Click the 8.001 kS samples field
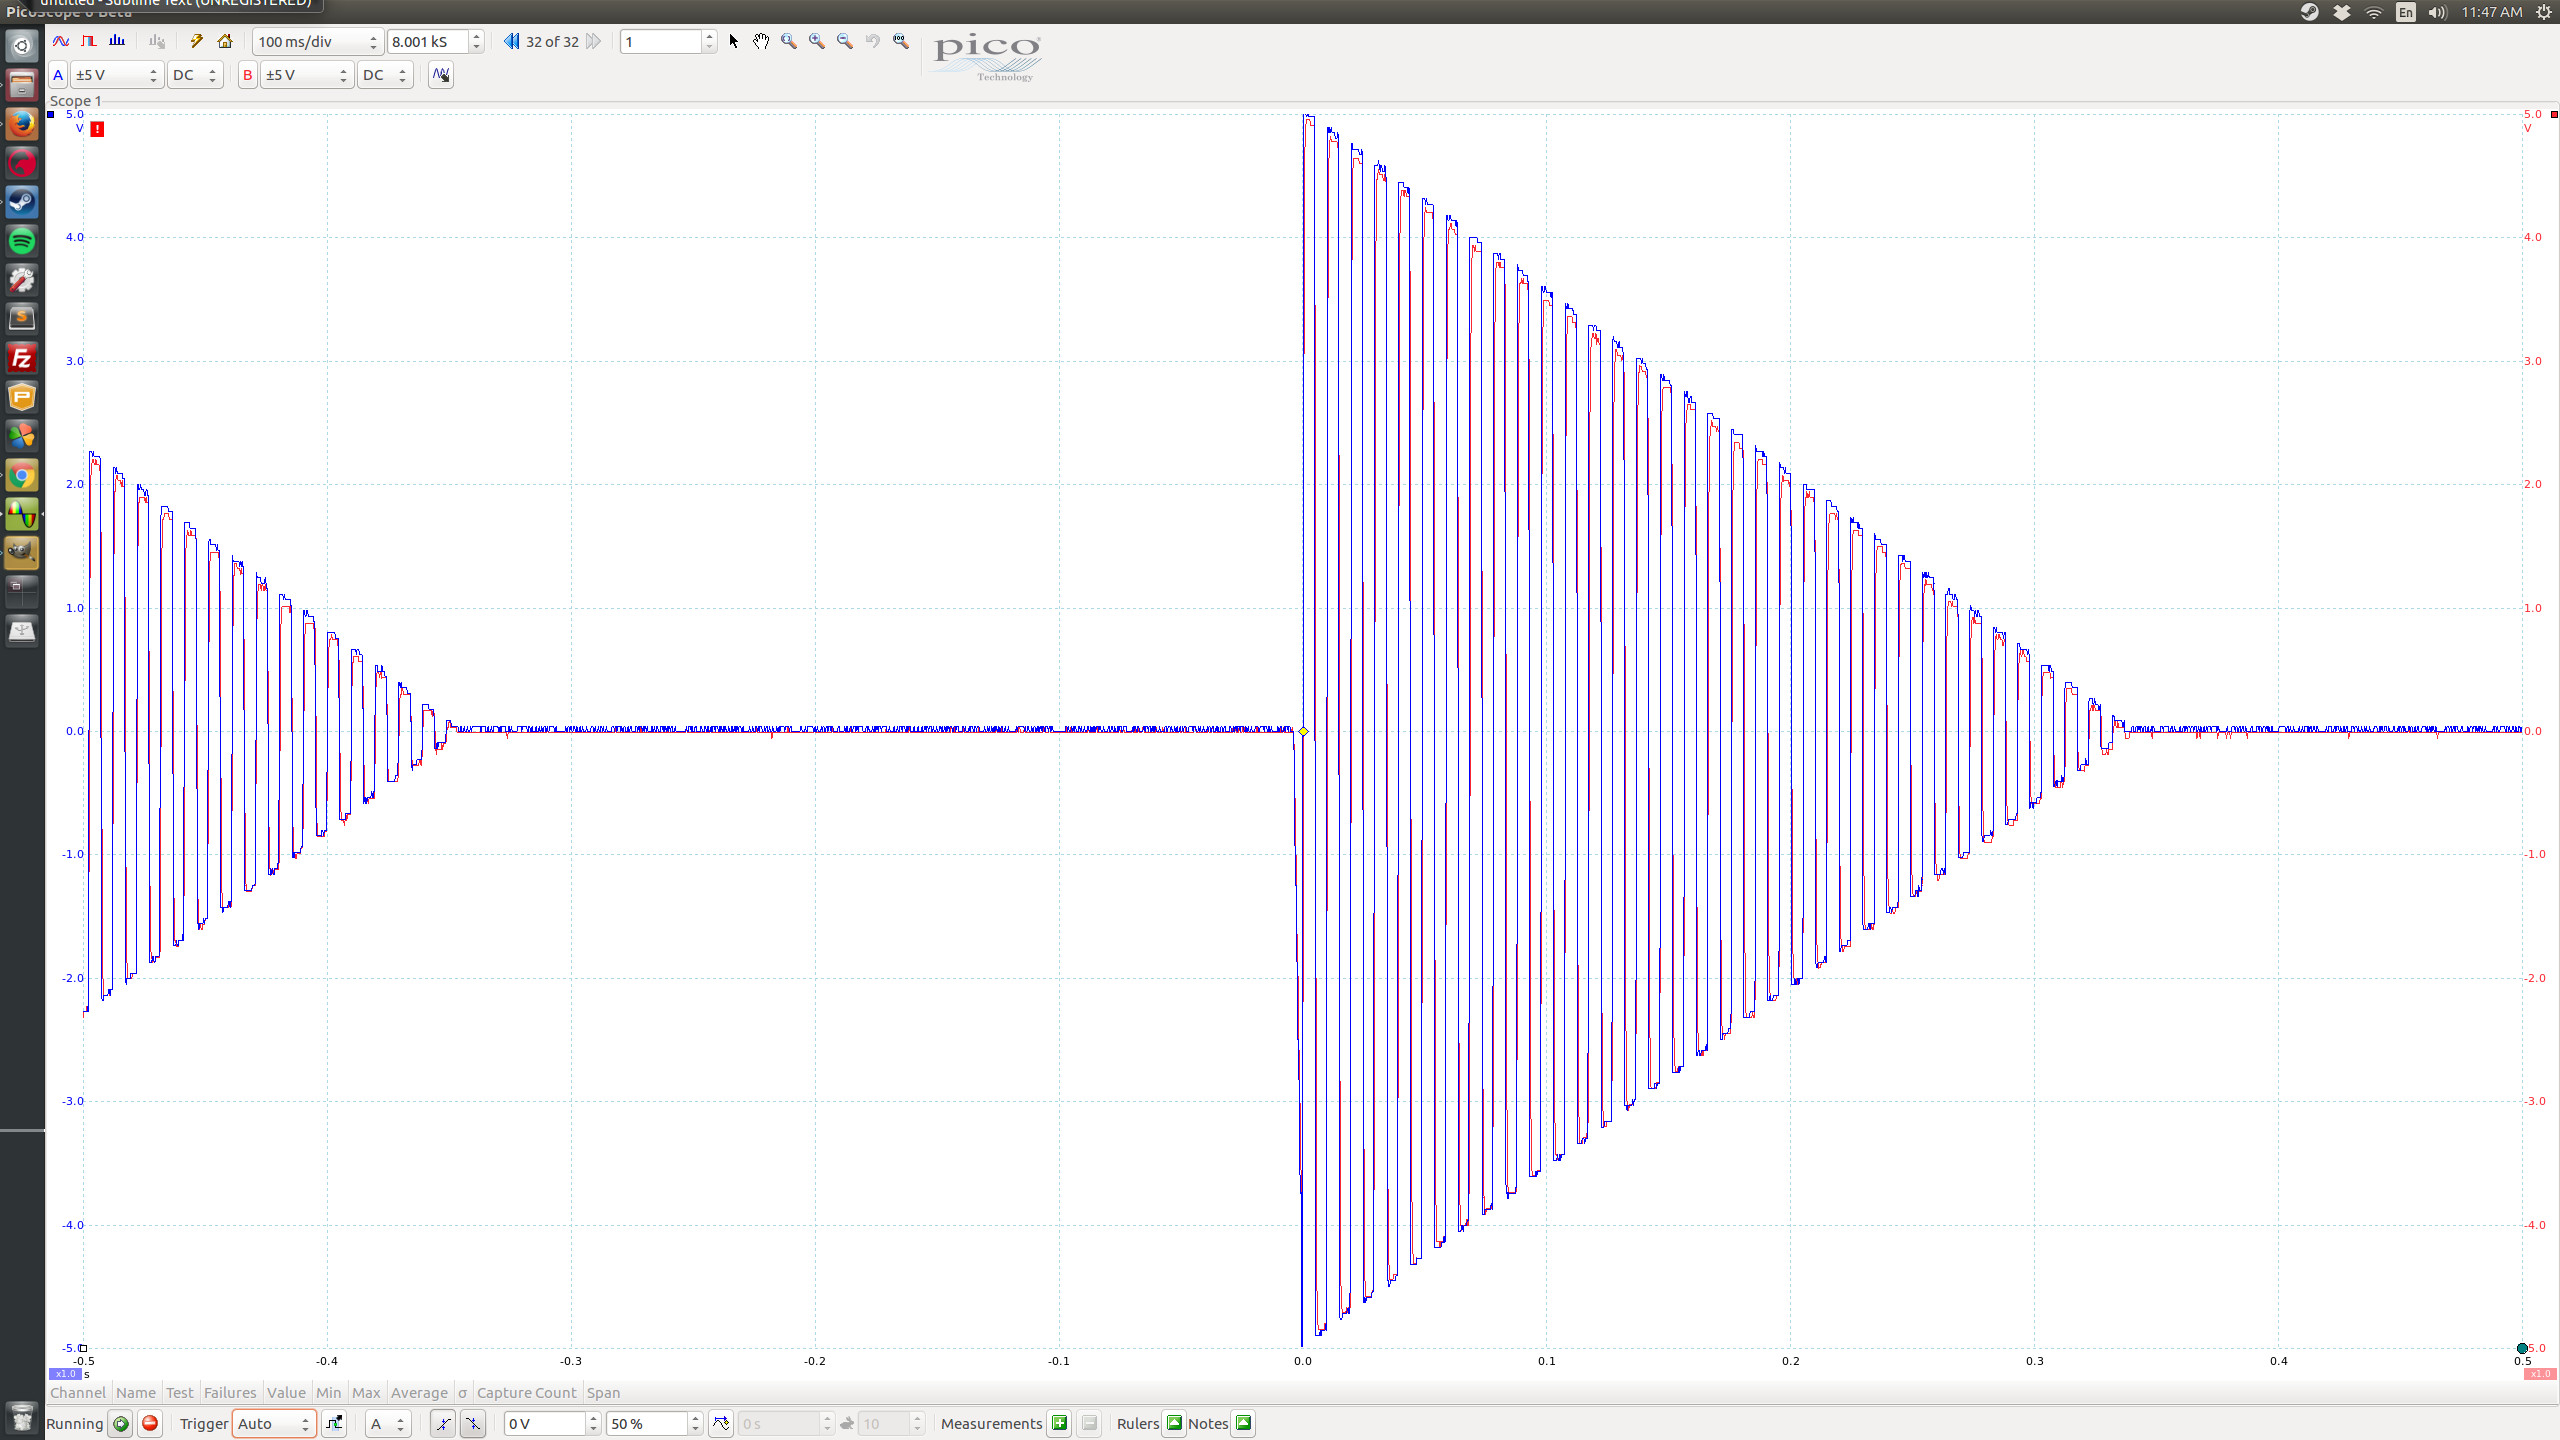Viewport: 2560px width, 1440px height. (x=428, y=41)
